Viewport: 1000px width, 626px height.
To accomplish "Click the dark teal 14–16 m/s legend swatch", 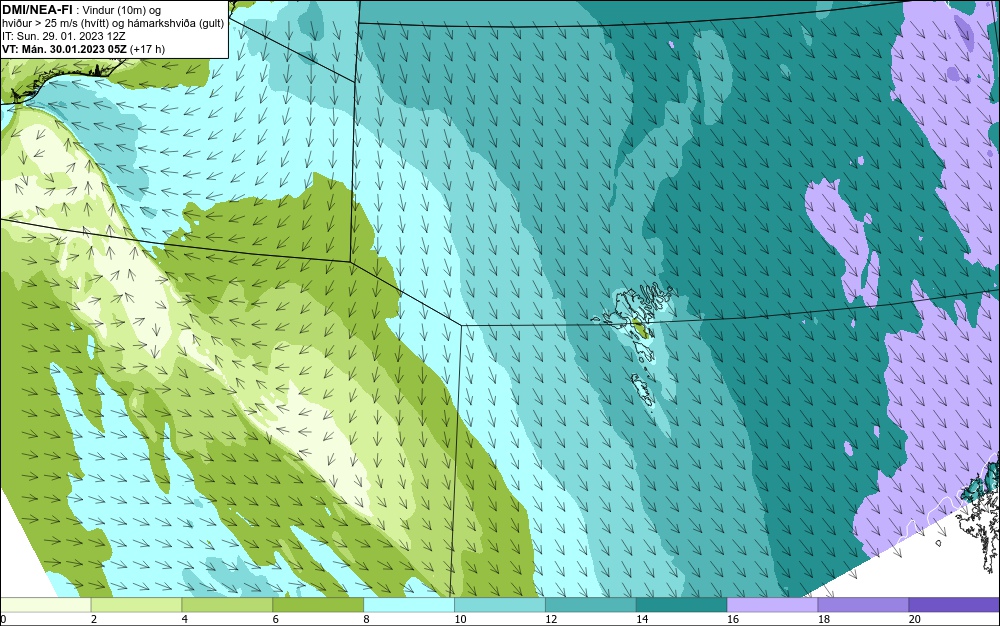I will [682, 604].
